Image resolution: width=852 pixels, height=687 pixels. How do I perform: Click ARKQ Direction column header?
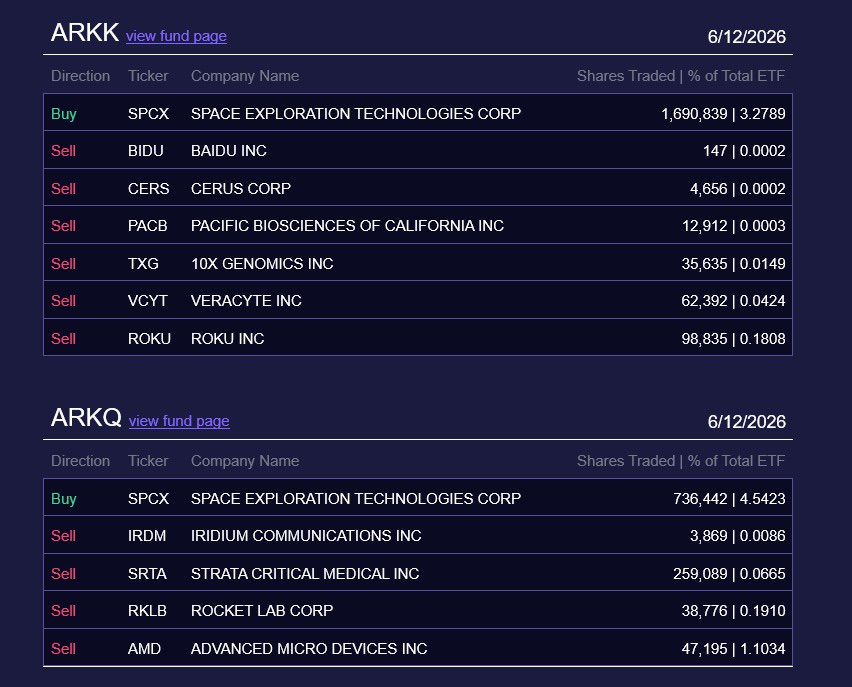tap(80, 460)
